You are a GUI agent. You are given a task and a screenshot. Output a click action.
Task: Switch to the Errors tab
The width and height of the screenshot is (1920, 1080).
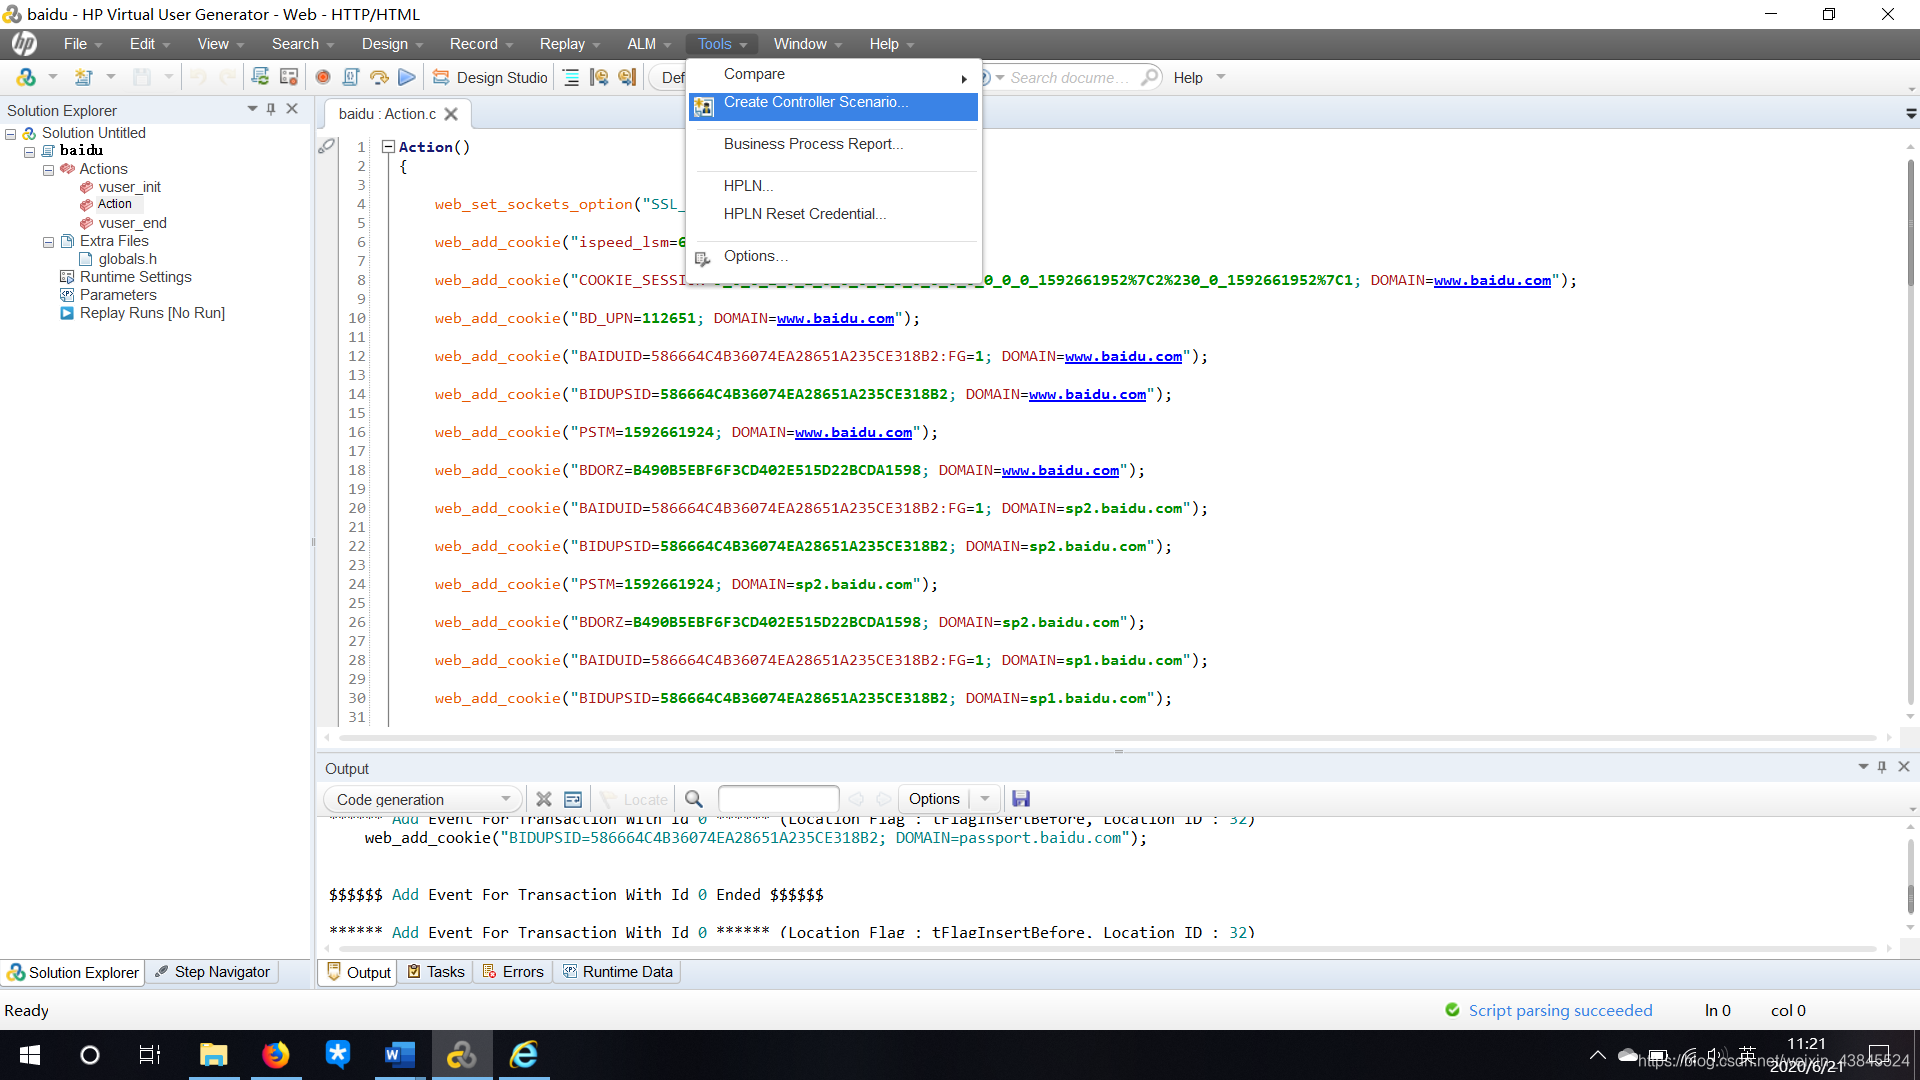[x=513, y=972]
